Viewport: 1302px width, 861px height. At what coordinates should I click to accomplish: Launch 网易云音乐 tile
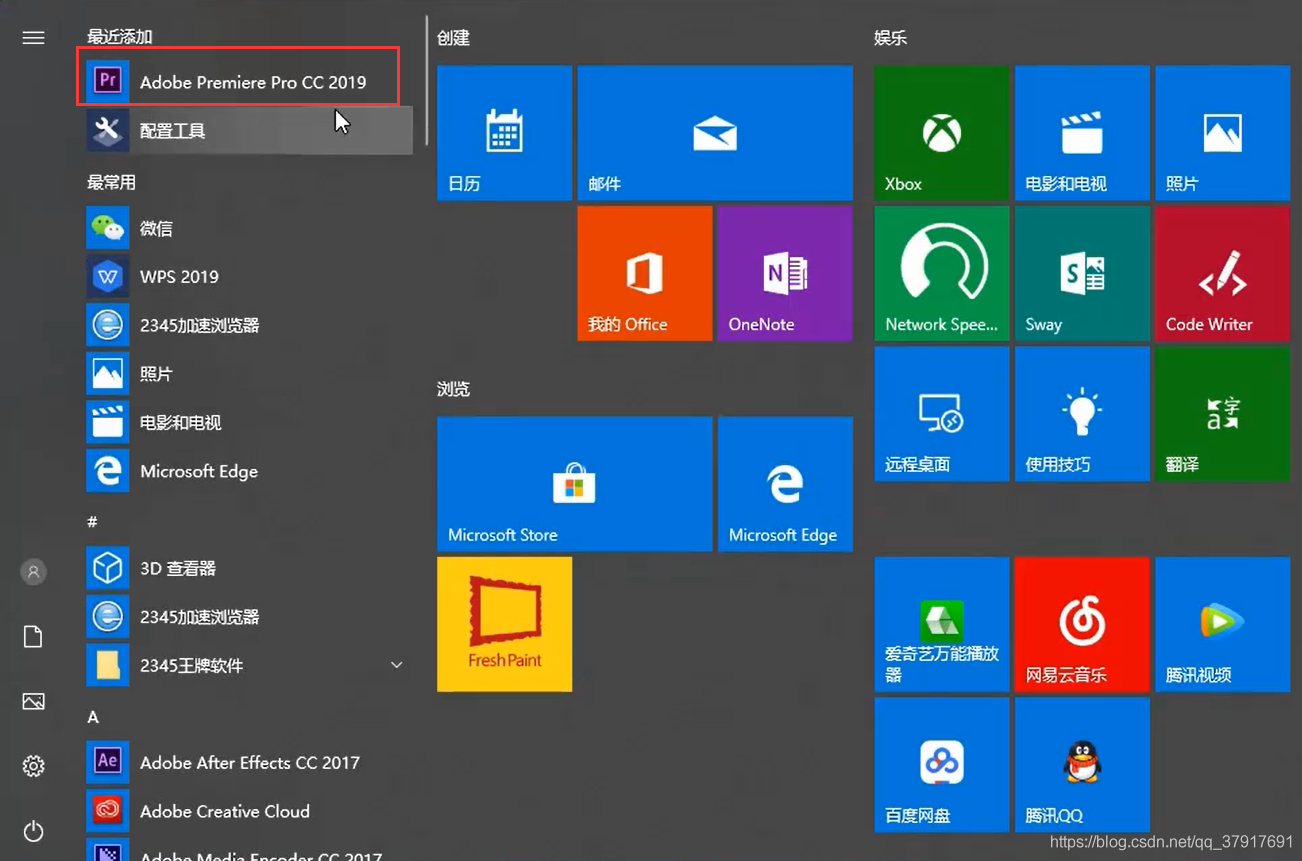click(x=1082, y=624)
